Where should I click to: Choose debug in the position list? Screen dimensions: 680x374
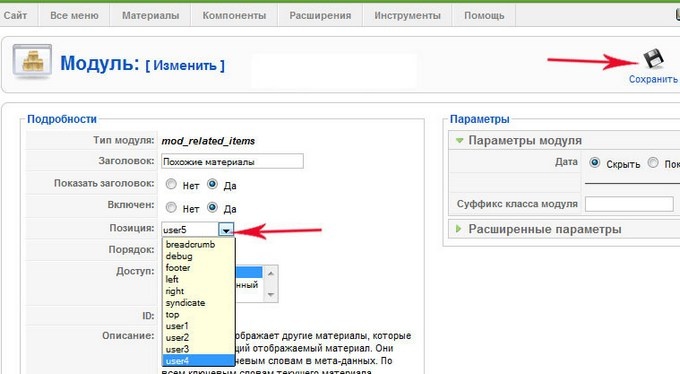(199, 256)
